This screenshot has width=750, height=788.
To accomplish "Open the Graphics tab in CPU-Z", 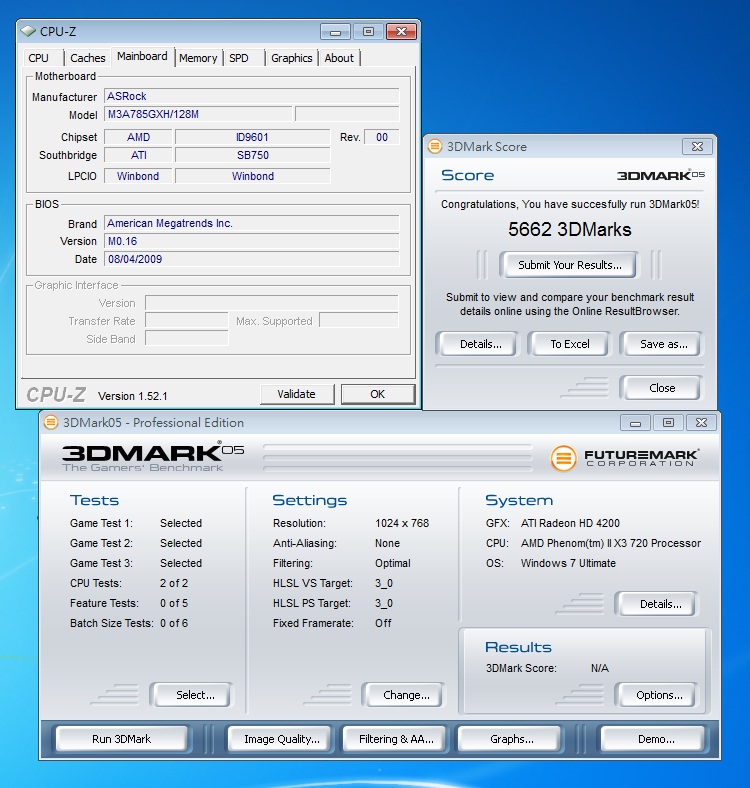I will pos(292,58).
